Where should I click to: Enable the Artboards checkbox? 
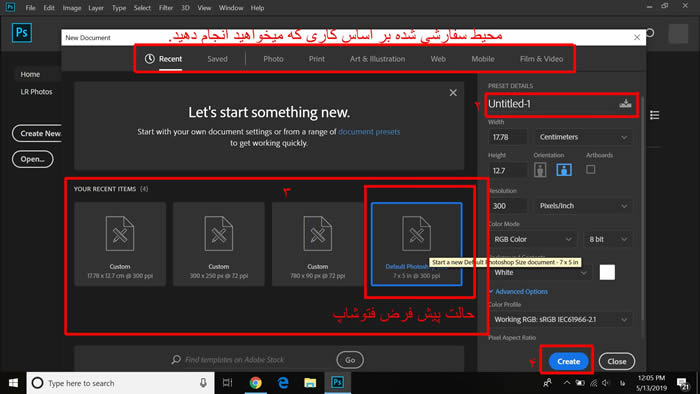coord(591,170)
